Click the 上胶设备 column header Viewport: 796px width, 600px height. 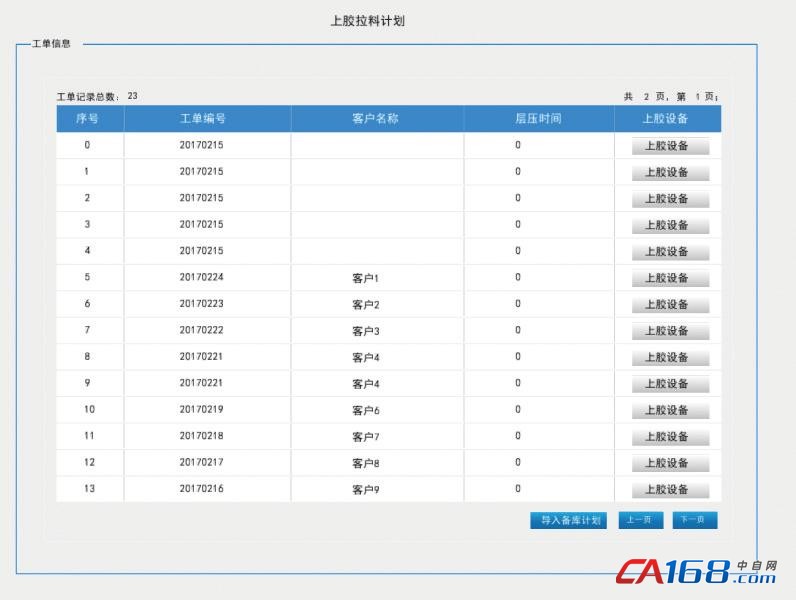(666, 119)
